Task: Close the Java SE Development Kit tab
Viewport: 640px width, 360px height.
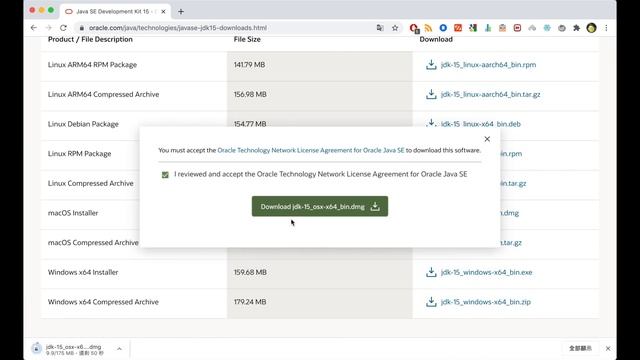Action: 163,11
